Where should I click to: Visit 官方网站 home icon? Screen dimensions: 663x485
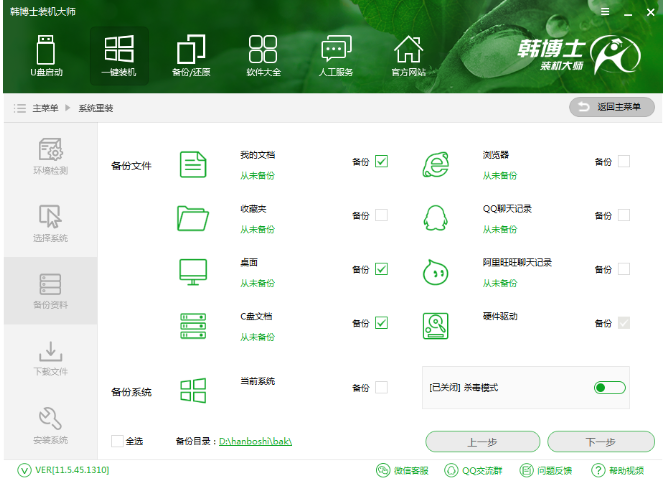(x=408, y=55)
